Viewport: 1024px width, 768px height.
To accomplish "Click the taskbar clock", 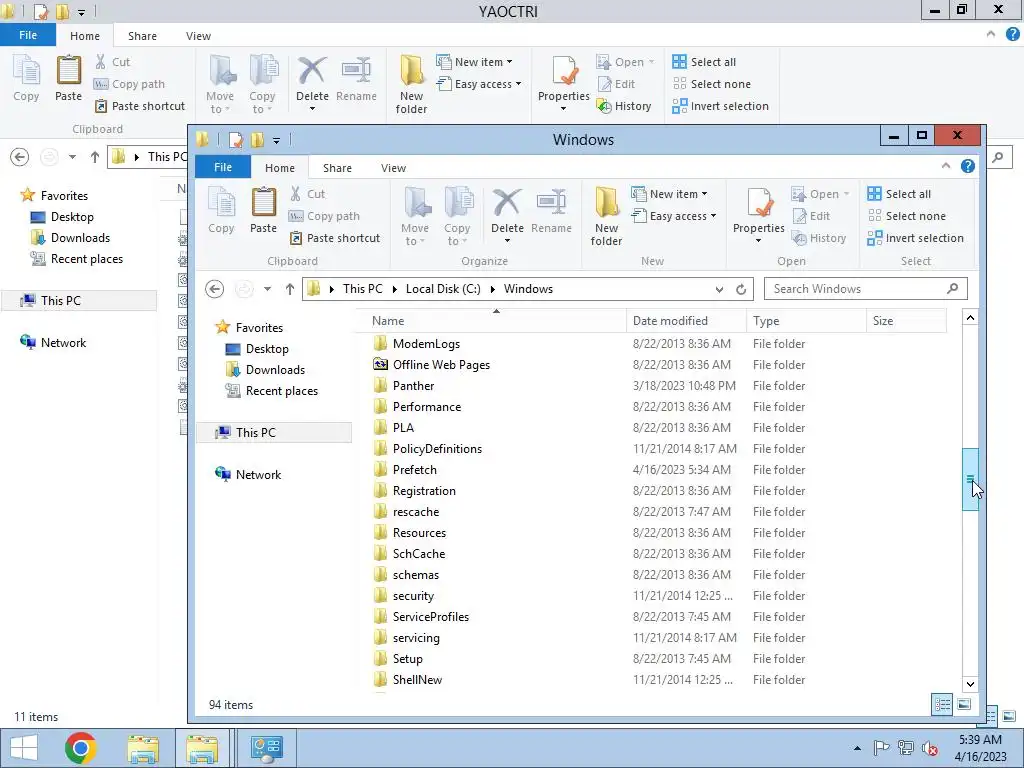I will 980,748.
